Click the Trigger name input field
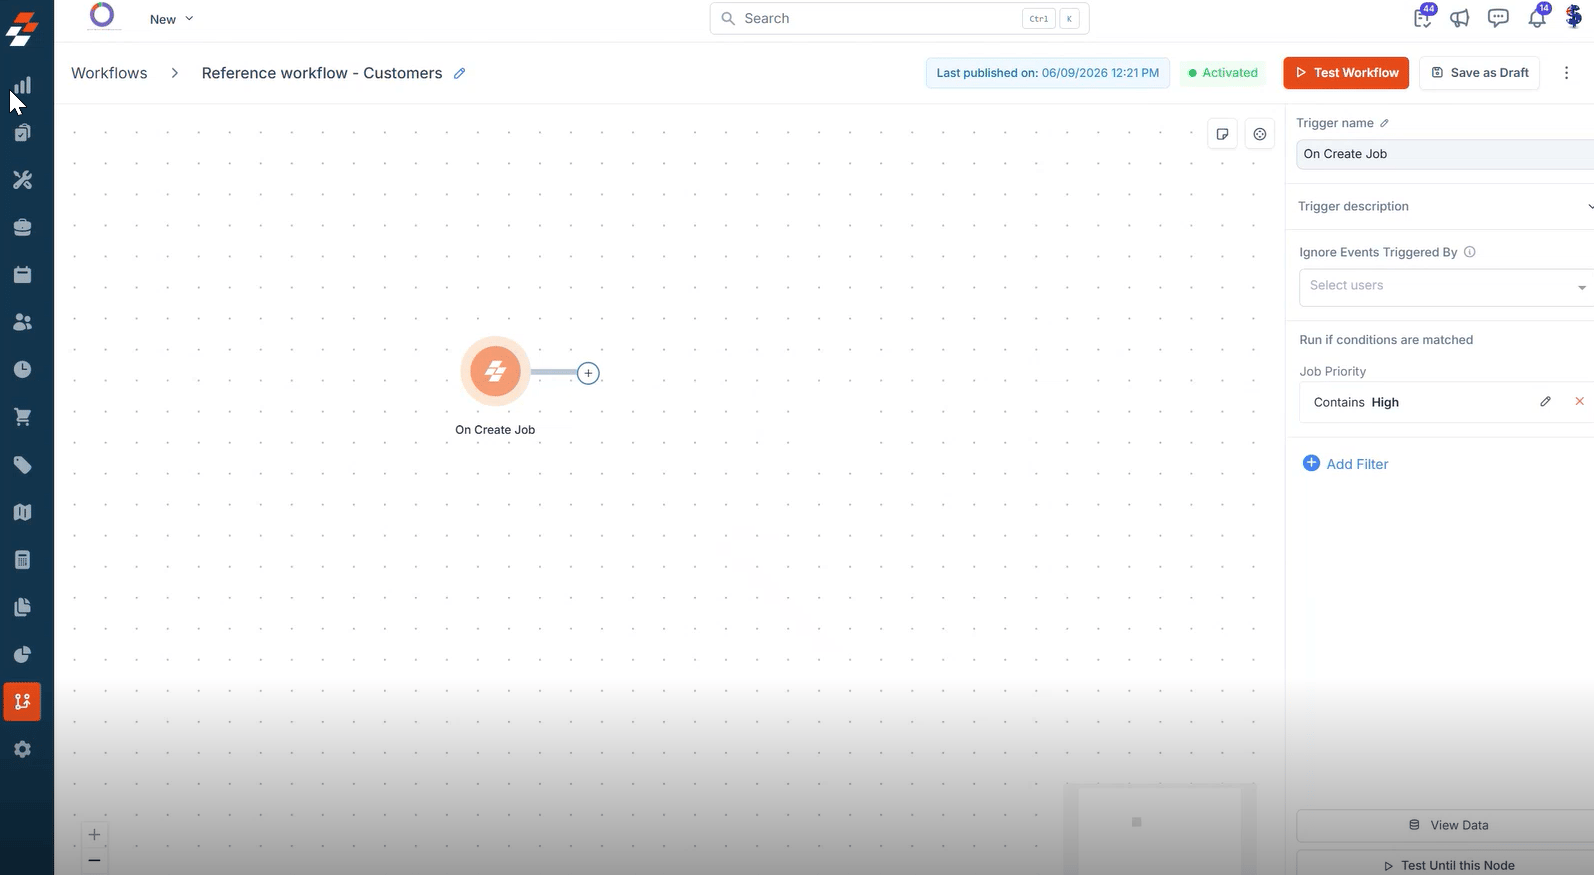1594x875 pixels. [x=1445, y=154]
